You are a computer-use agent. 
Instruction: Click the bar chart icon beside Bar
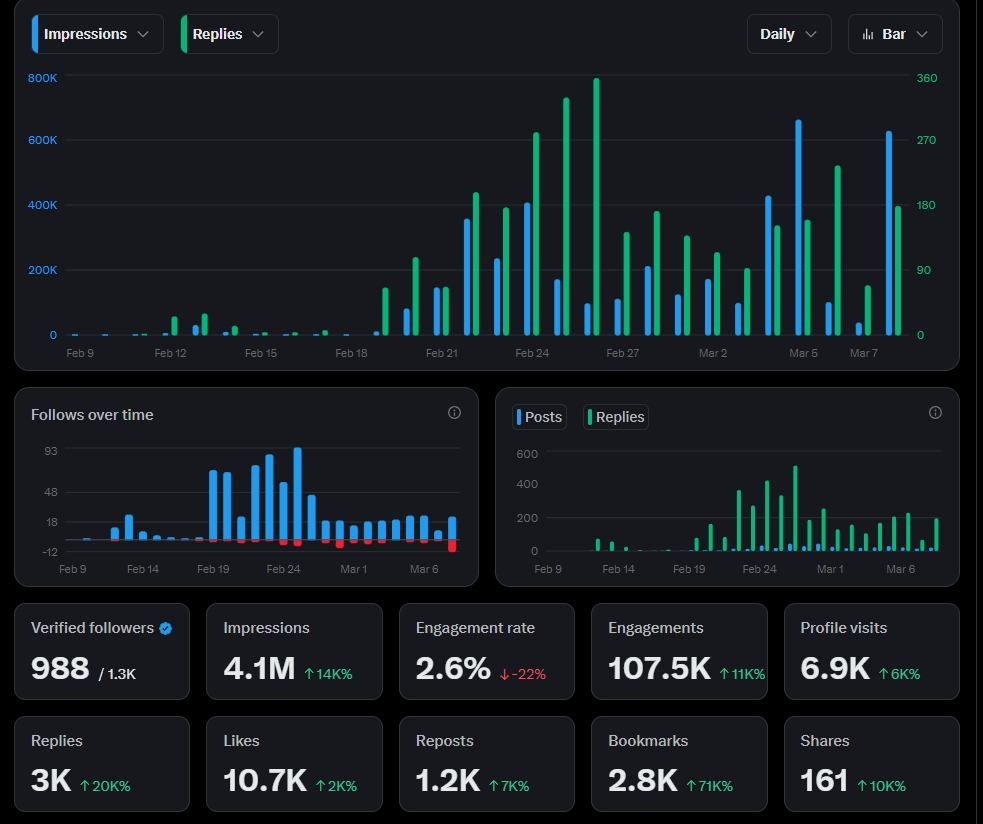coord(868,34)
